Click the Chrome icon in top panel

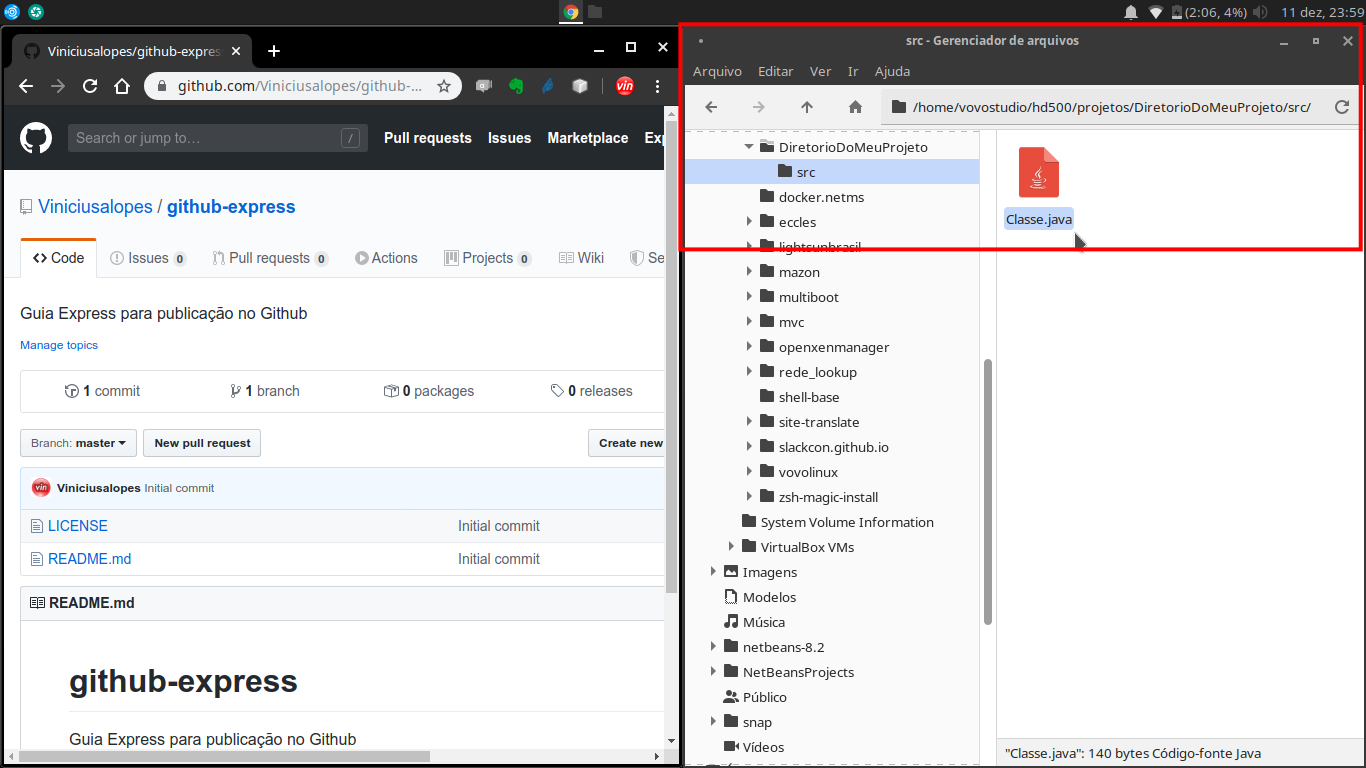571,12
